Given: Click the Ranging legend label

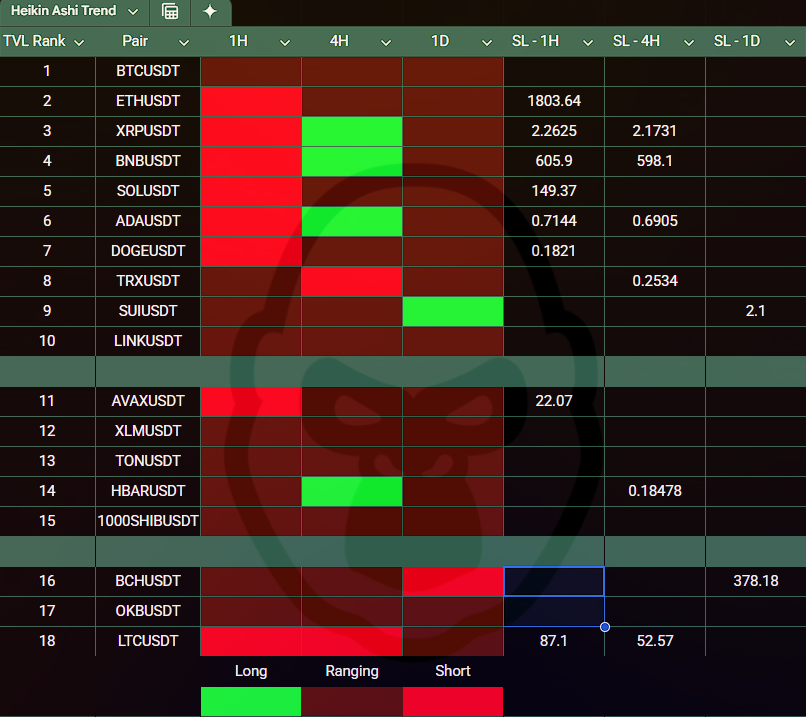Looking at the screenshot, I should coord(352,671).
